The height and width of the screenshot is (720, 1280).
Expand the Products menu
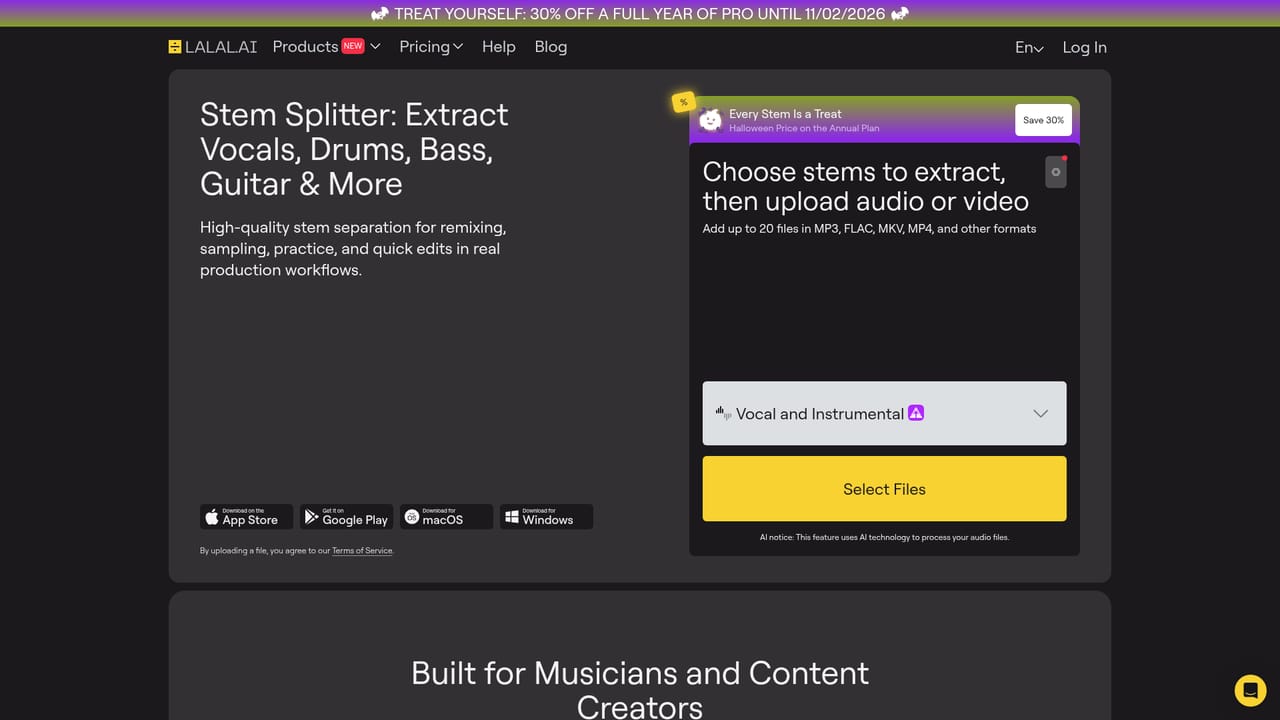coord(327,47)
